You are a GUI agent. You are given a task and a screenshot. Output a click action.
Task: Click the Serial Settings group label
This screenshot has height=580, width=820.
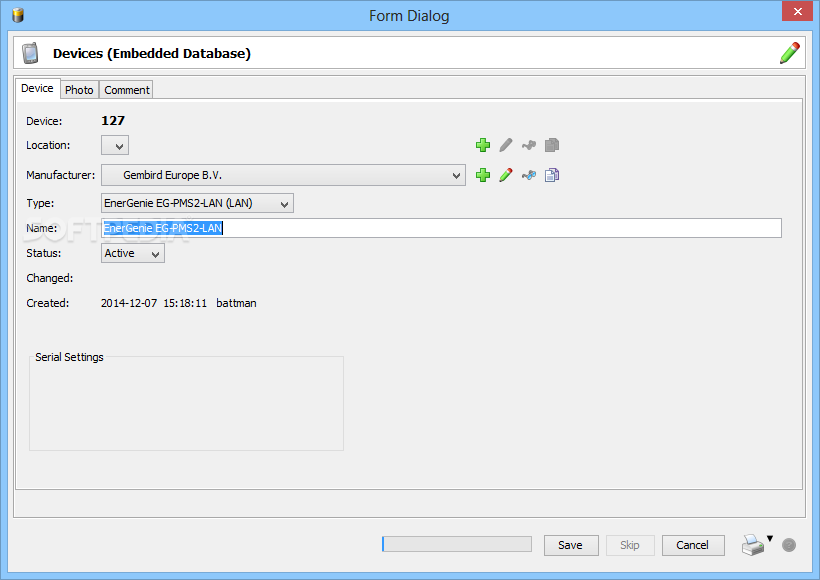pos(70,357)
